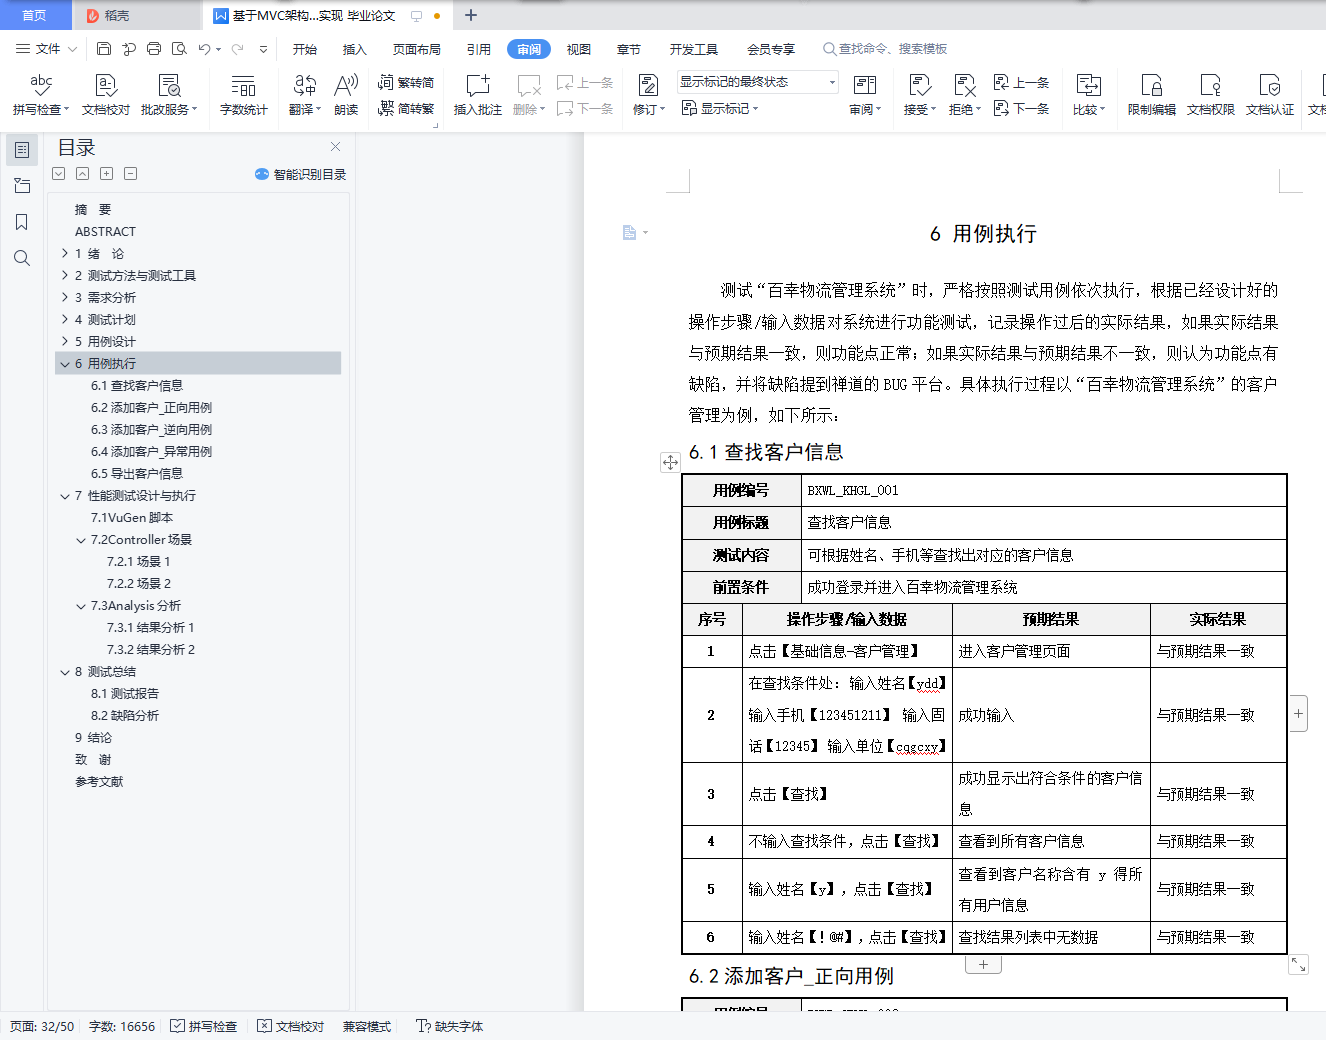This screenshot has width=1326, height=1040.
Task: Open the batch correction service (批改服务)
Action: point(169,95)
